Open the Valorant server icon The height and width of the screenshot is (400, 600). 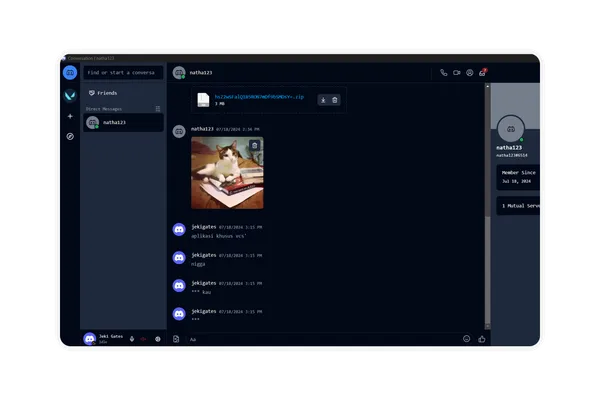(70, 95)
